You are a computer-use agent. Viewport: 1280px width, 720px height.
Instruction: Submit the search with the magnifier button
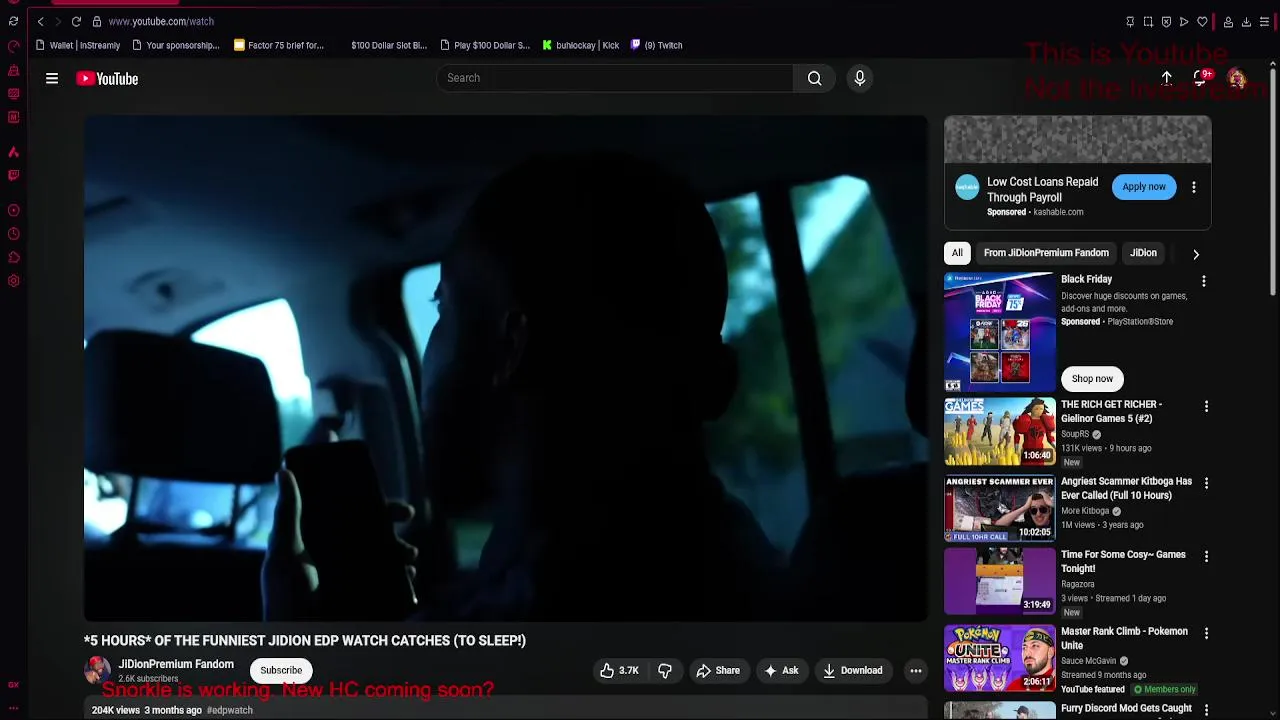pos(815,78)
